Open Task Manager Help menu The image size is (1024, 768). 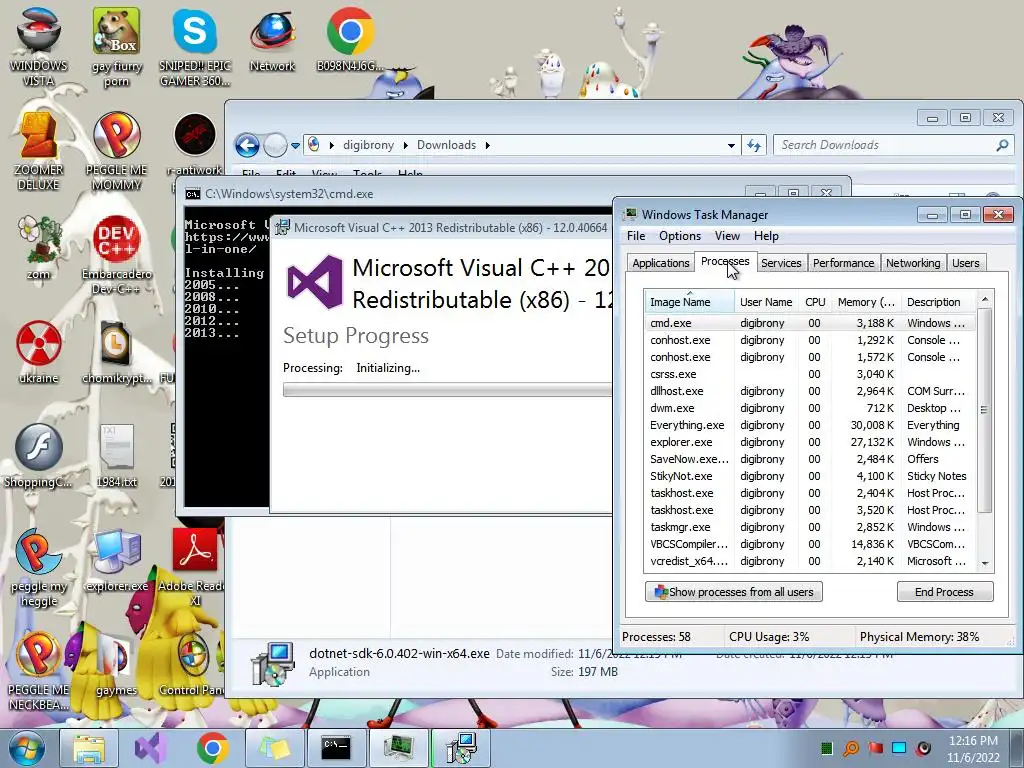(766, 236)
